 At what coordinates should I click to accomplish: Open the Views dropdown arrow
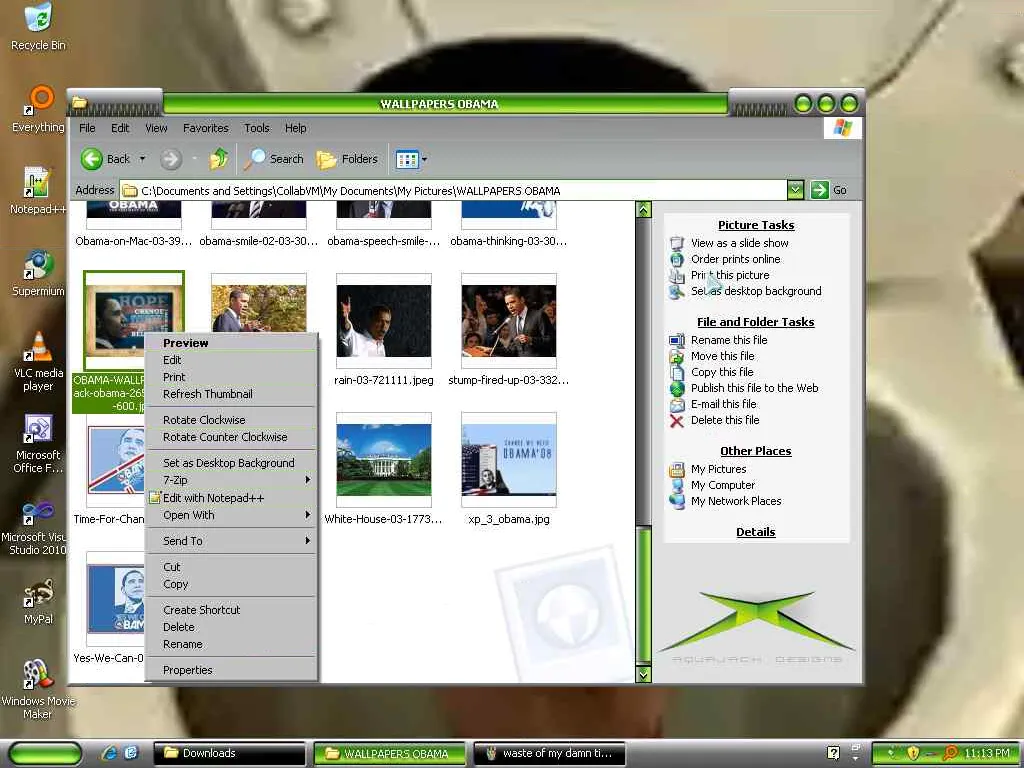click(424, 159)
